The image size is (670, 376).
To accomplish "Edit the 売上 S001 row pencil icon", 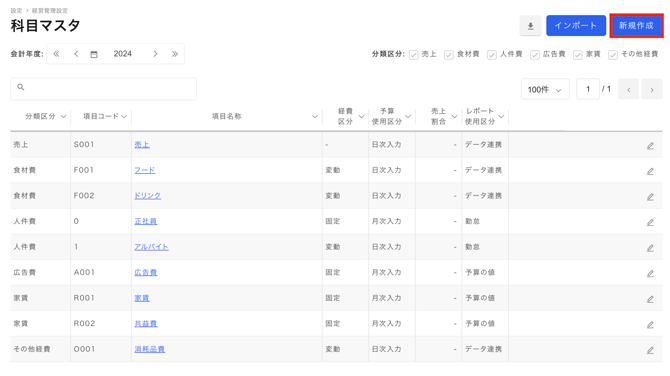I will [x=650, y=146].
